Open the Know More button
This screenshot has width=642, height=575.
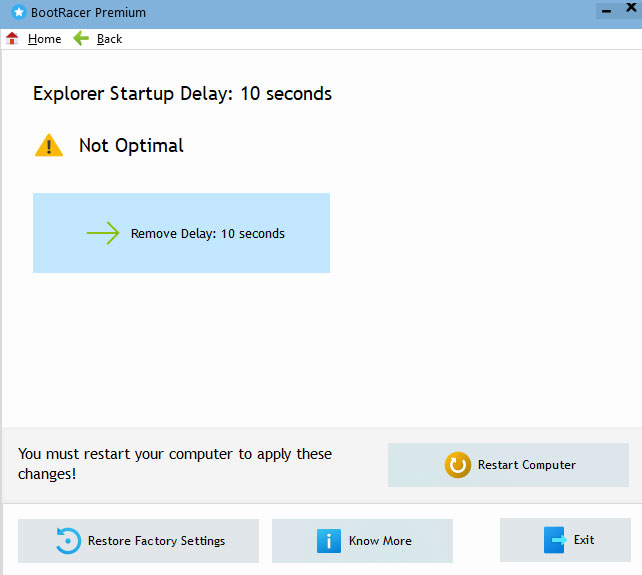pos(379,541)
